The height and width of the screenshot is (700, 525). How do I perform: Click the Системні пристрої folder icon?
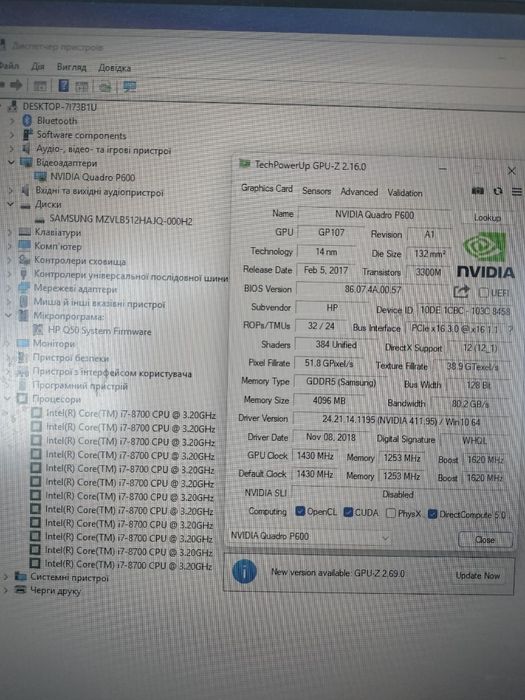pos(20,576)
